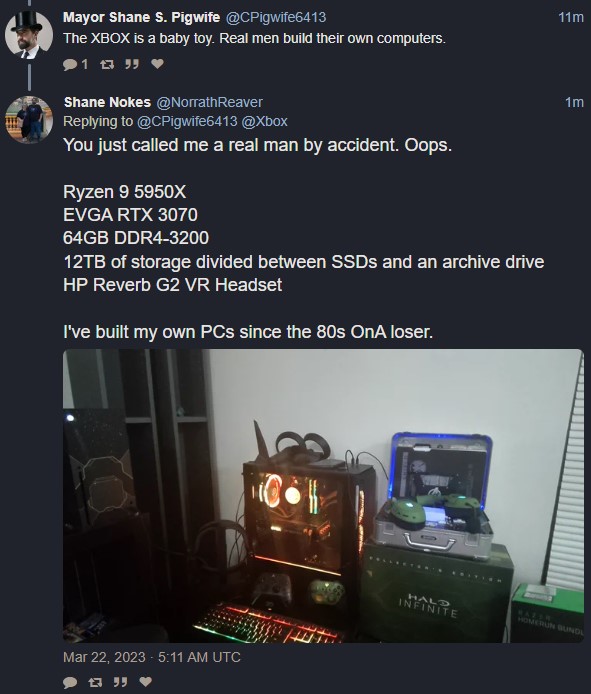This screenshot has width=591, height=694.
Task: Open the 1m timestamp of the reply
Action: tap(574, 102)
